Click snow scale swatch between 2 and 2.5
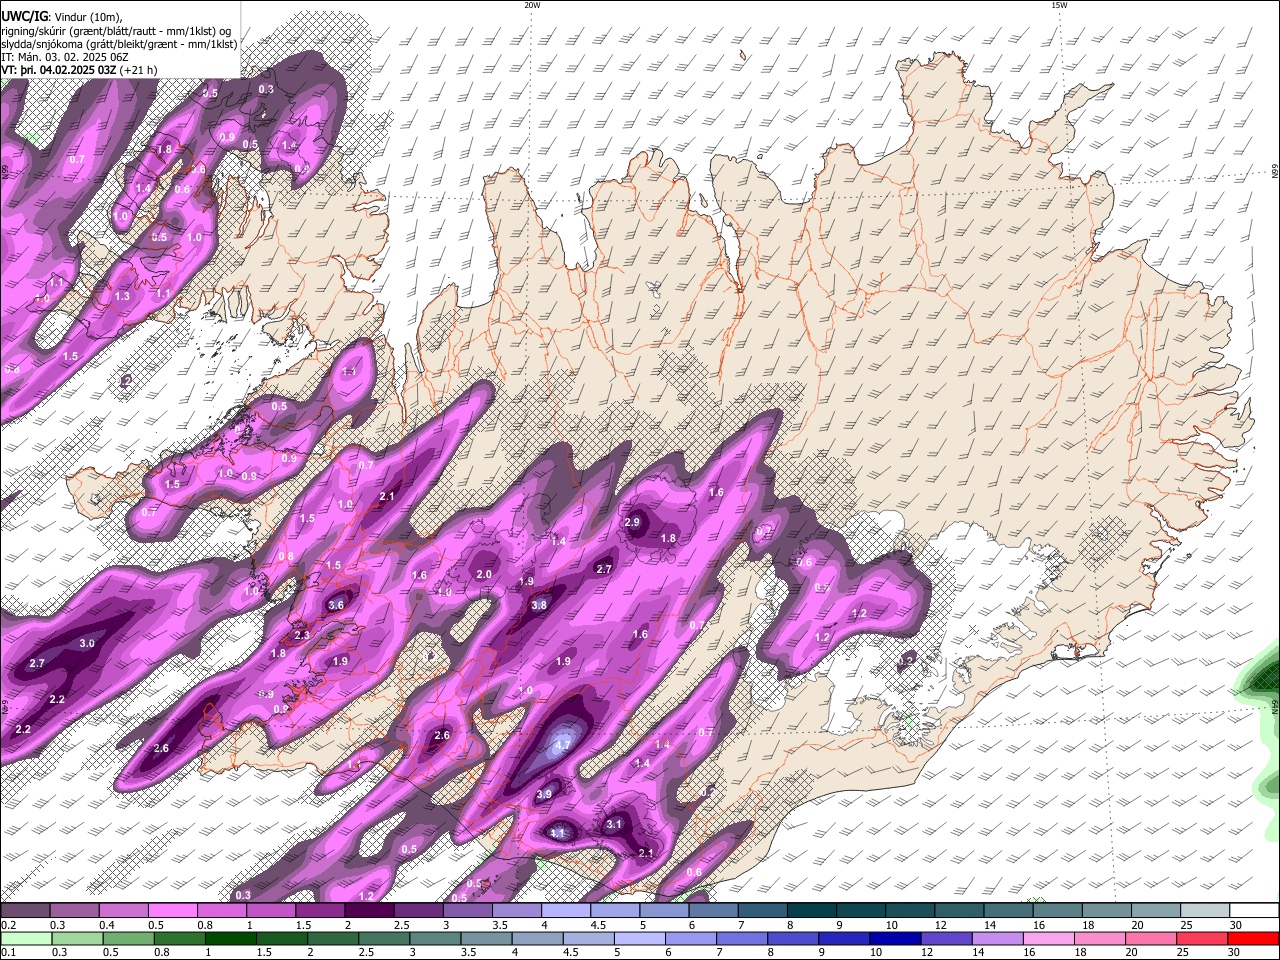The image size is (1280, 960). pos(369,911)
